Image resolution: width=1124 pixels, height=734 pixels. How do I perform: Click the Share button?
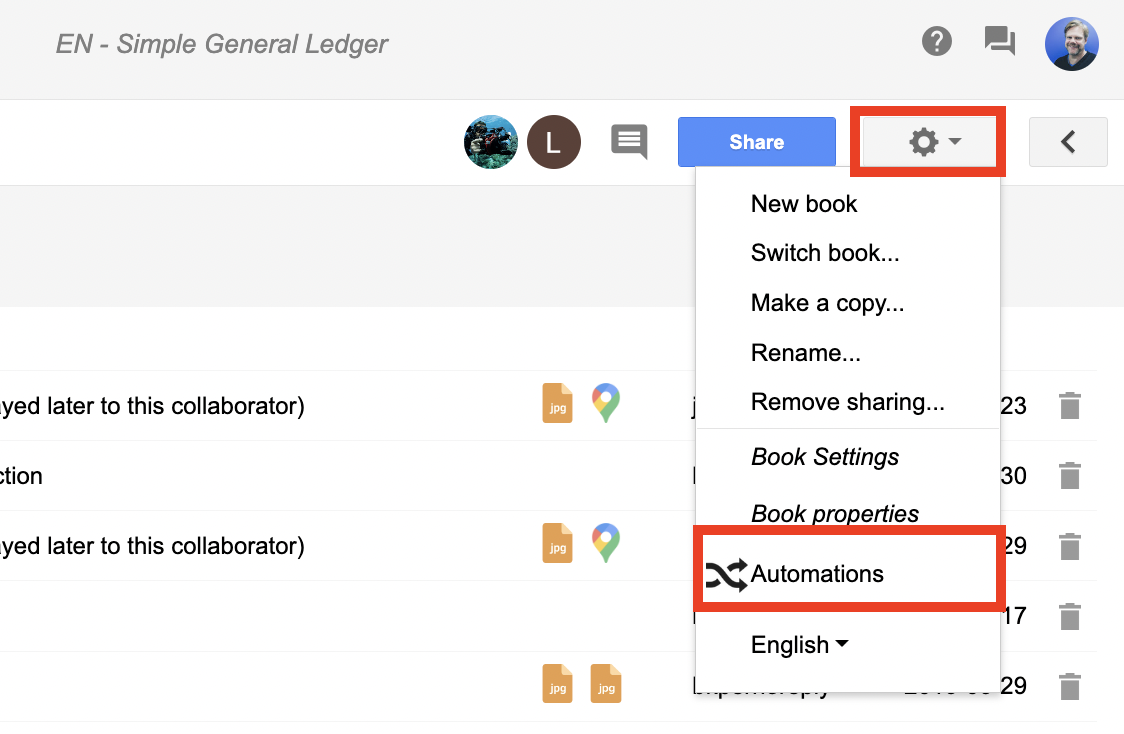[x=756, y=141]
